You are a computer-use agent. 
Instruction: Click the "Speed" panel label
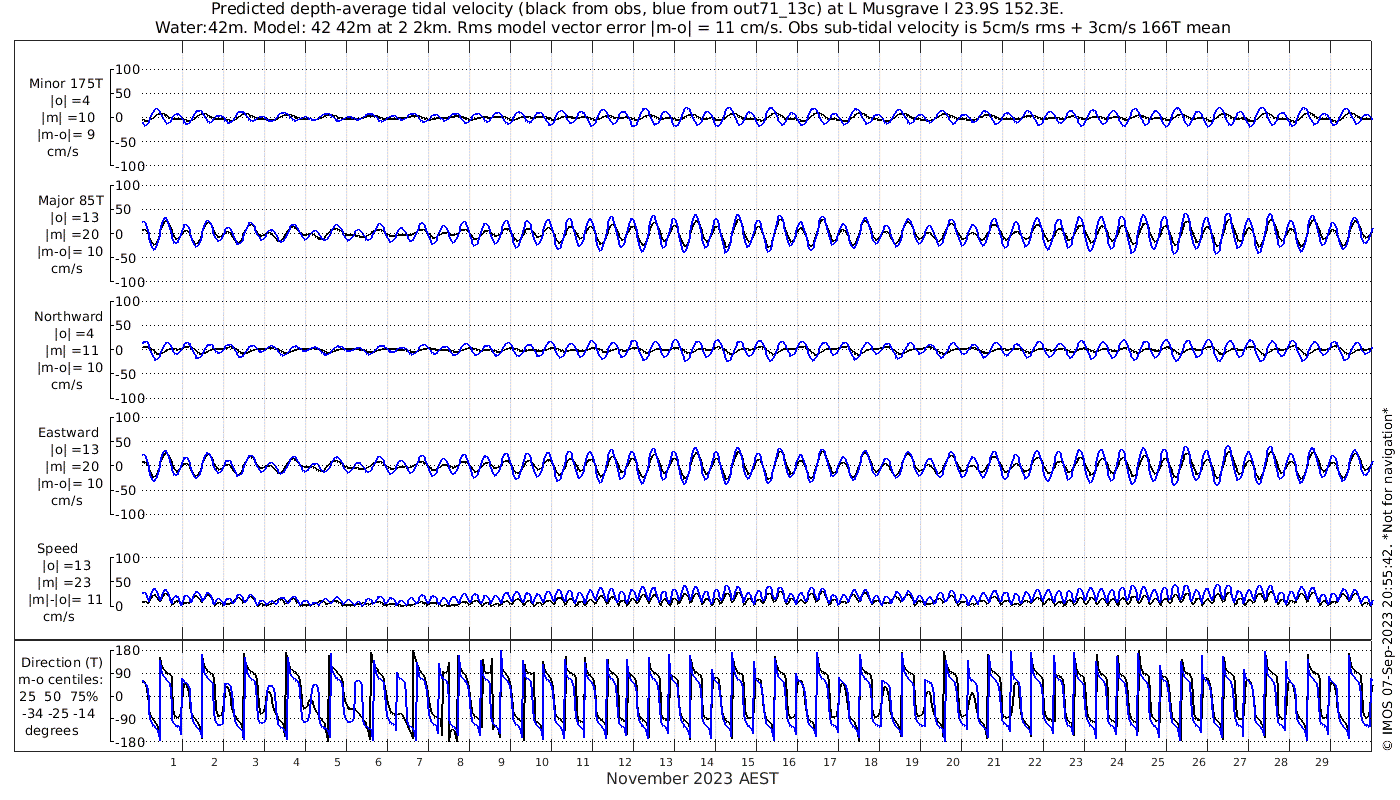pos(57,549)
